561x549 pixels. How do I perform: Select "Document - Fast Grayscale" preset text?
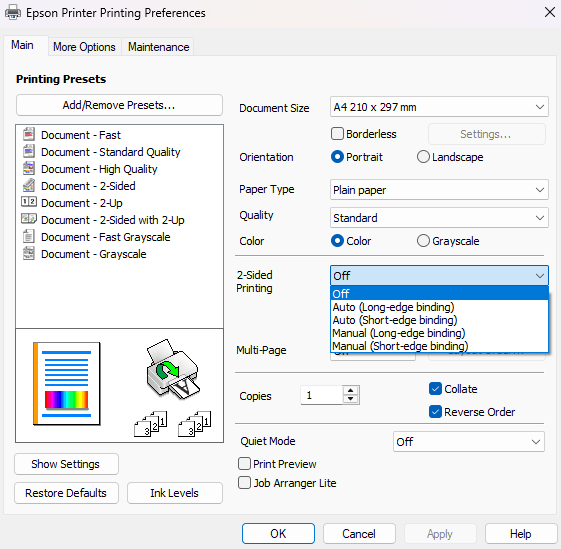(106, 237)
